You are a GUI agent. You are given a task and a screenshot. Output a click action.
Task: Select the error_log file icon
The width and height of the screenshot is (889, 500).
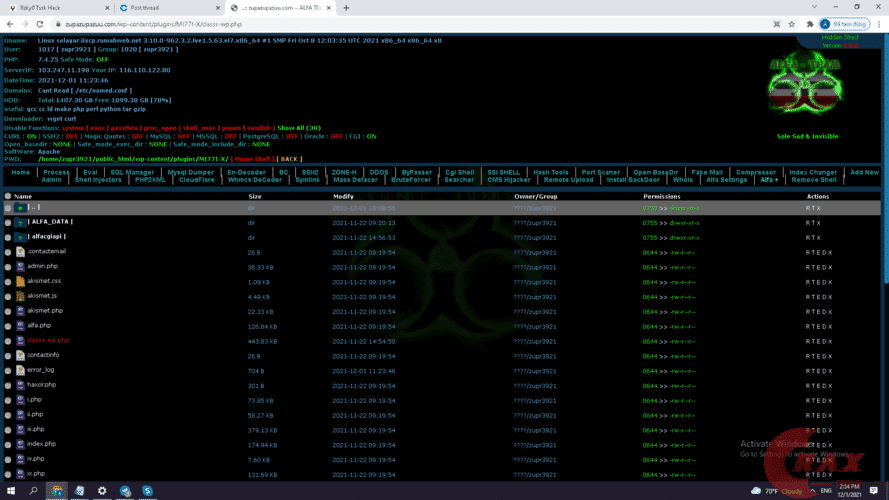[x=20, y=370]
